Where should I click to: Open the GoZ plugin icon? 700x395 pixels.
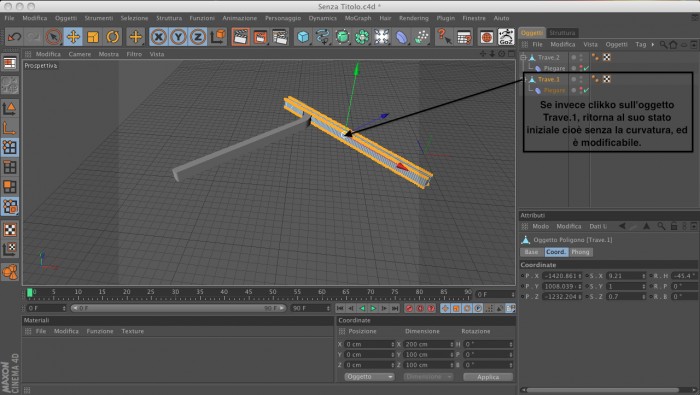point(506,37)
